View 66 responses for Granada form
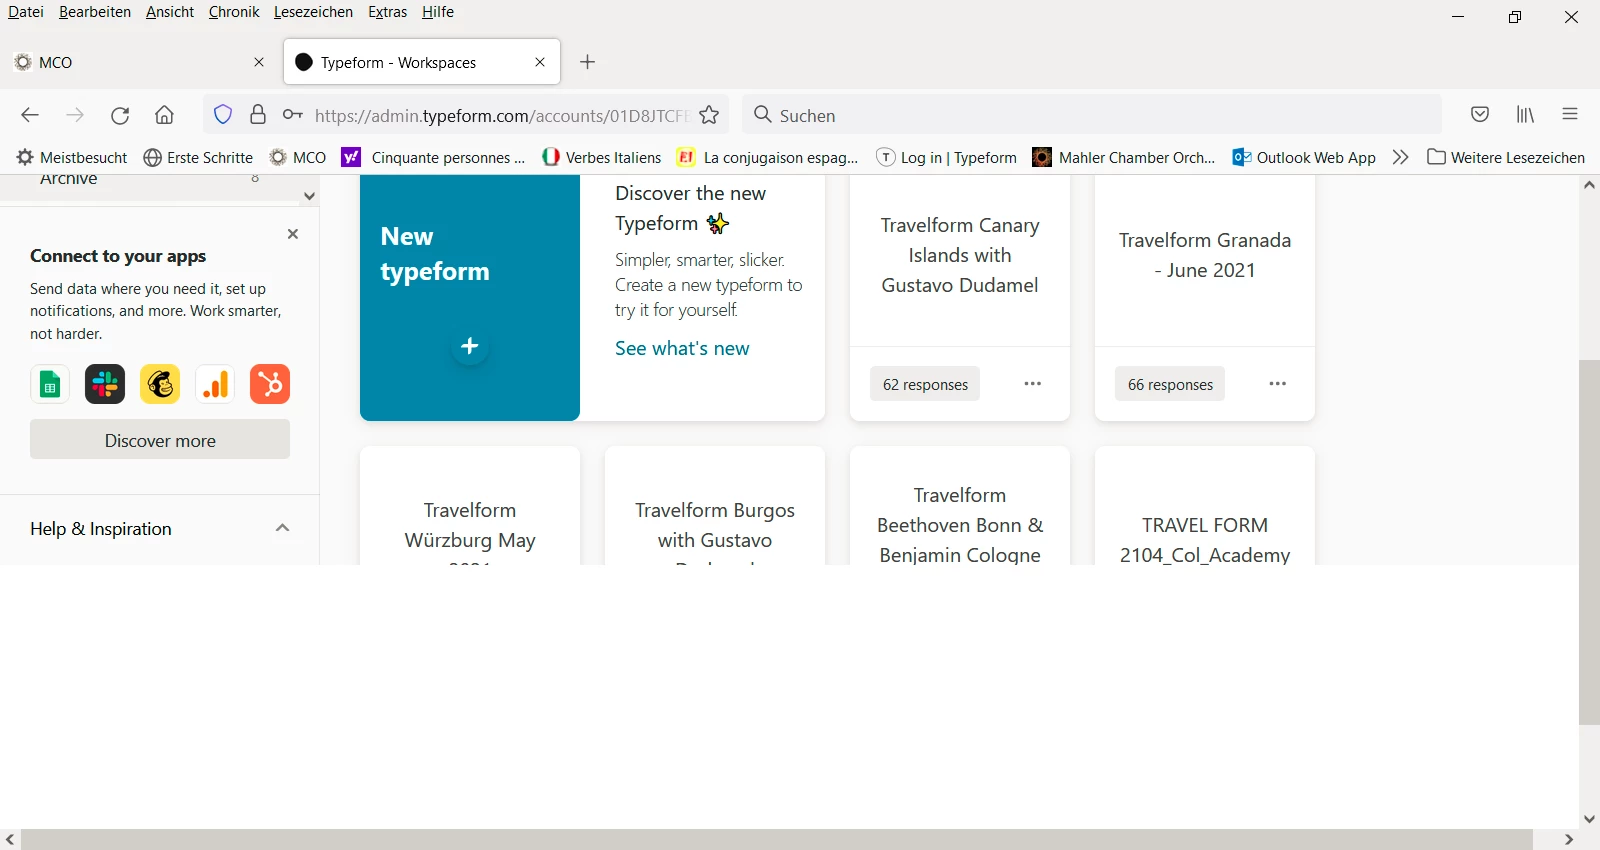 pos(1170,384)
